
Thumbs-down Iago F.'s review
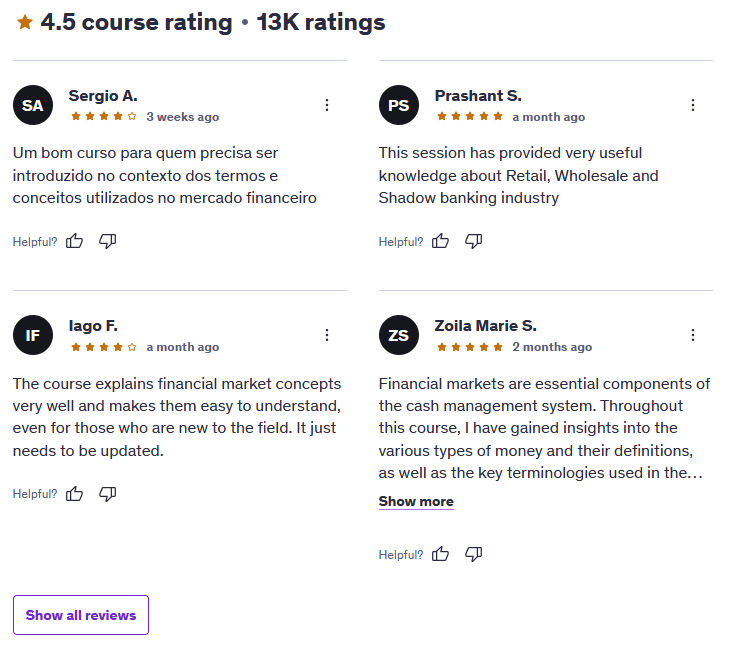pos(108,494)
